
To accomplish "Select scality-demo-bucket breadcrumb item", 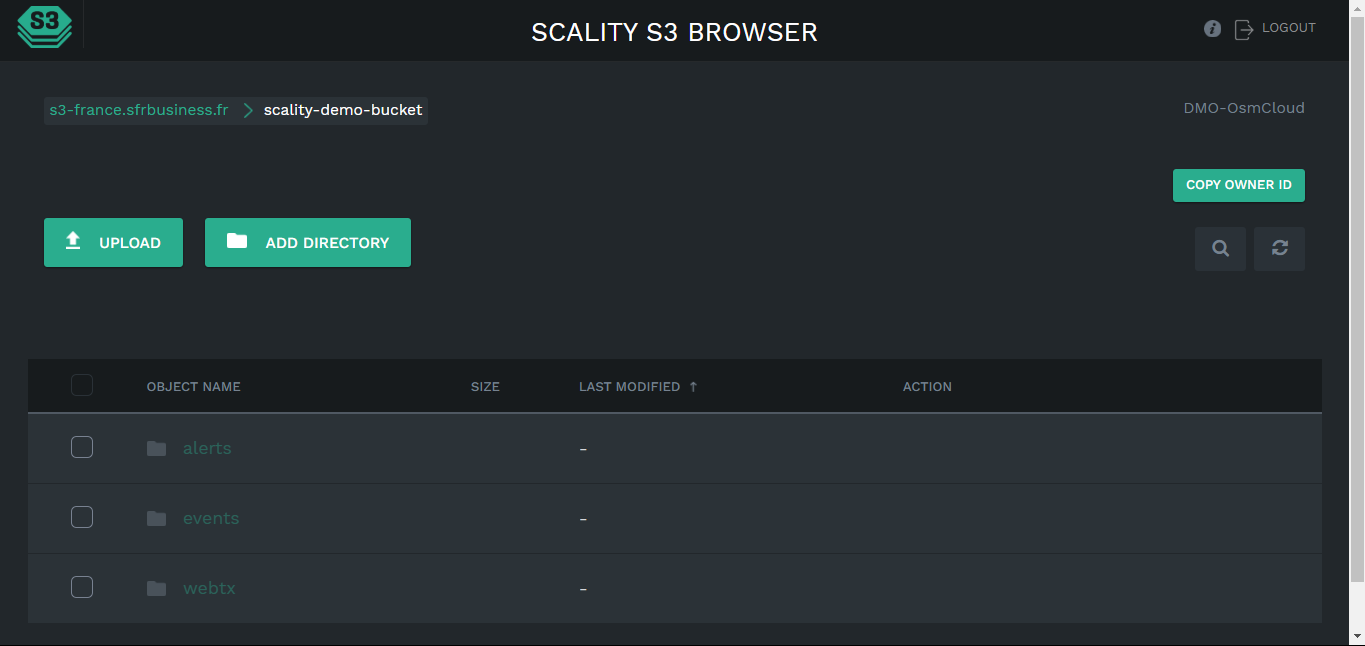I will pyautogui.click(x=343, y=110).
